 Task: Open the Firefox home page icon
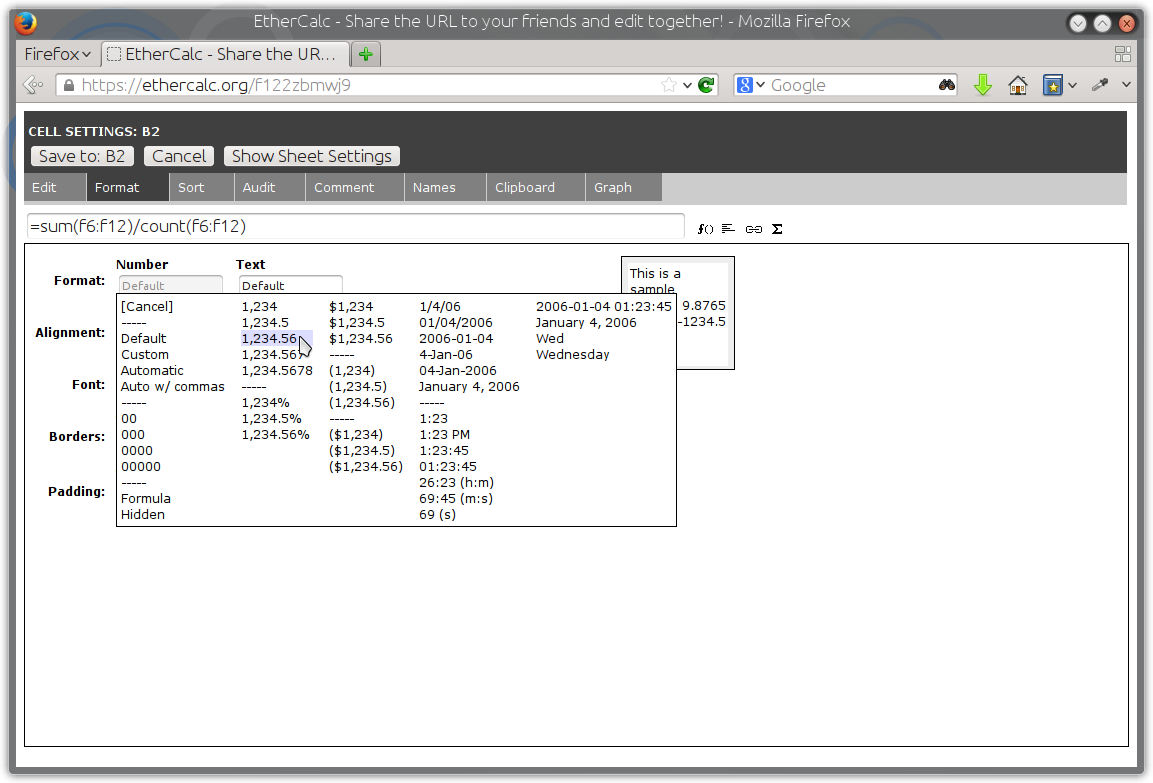coord(1018,85)
